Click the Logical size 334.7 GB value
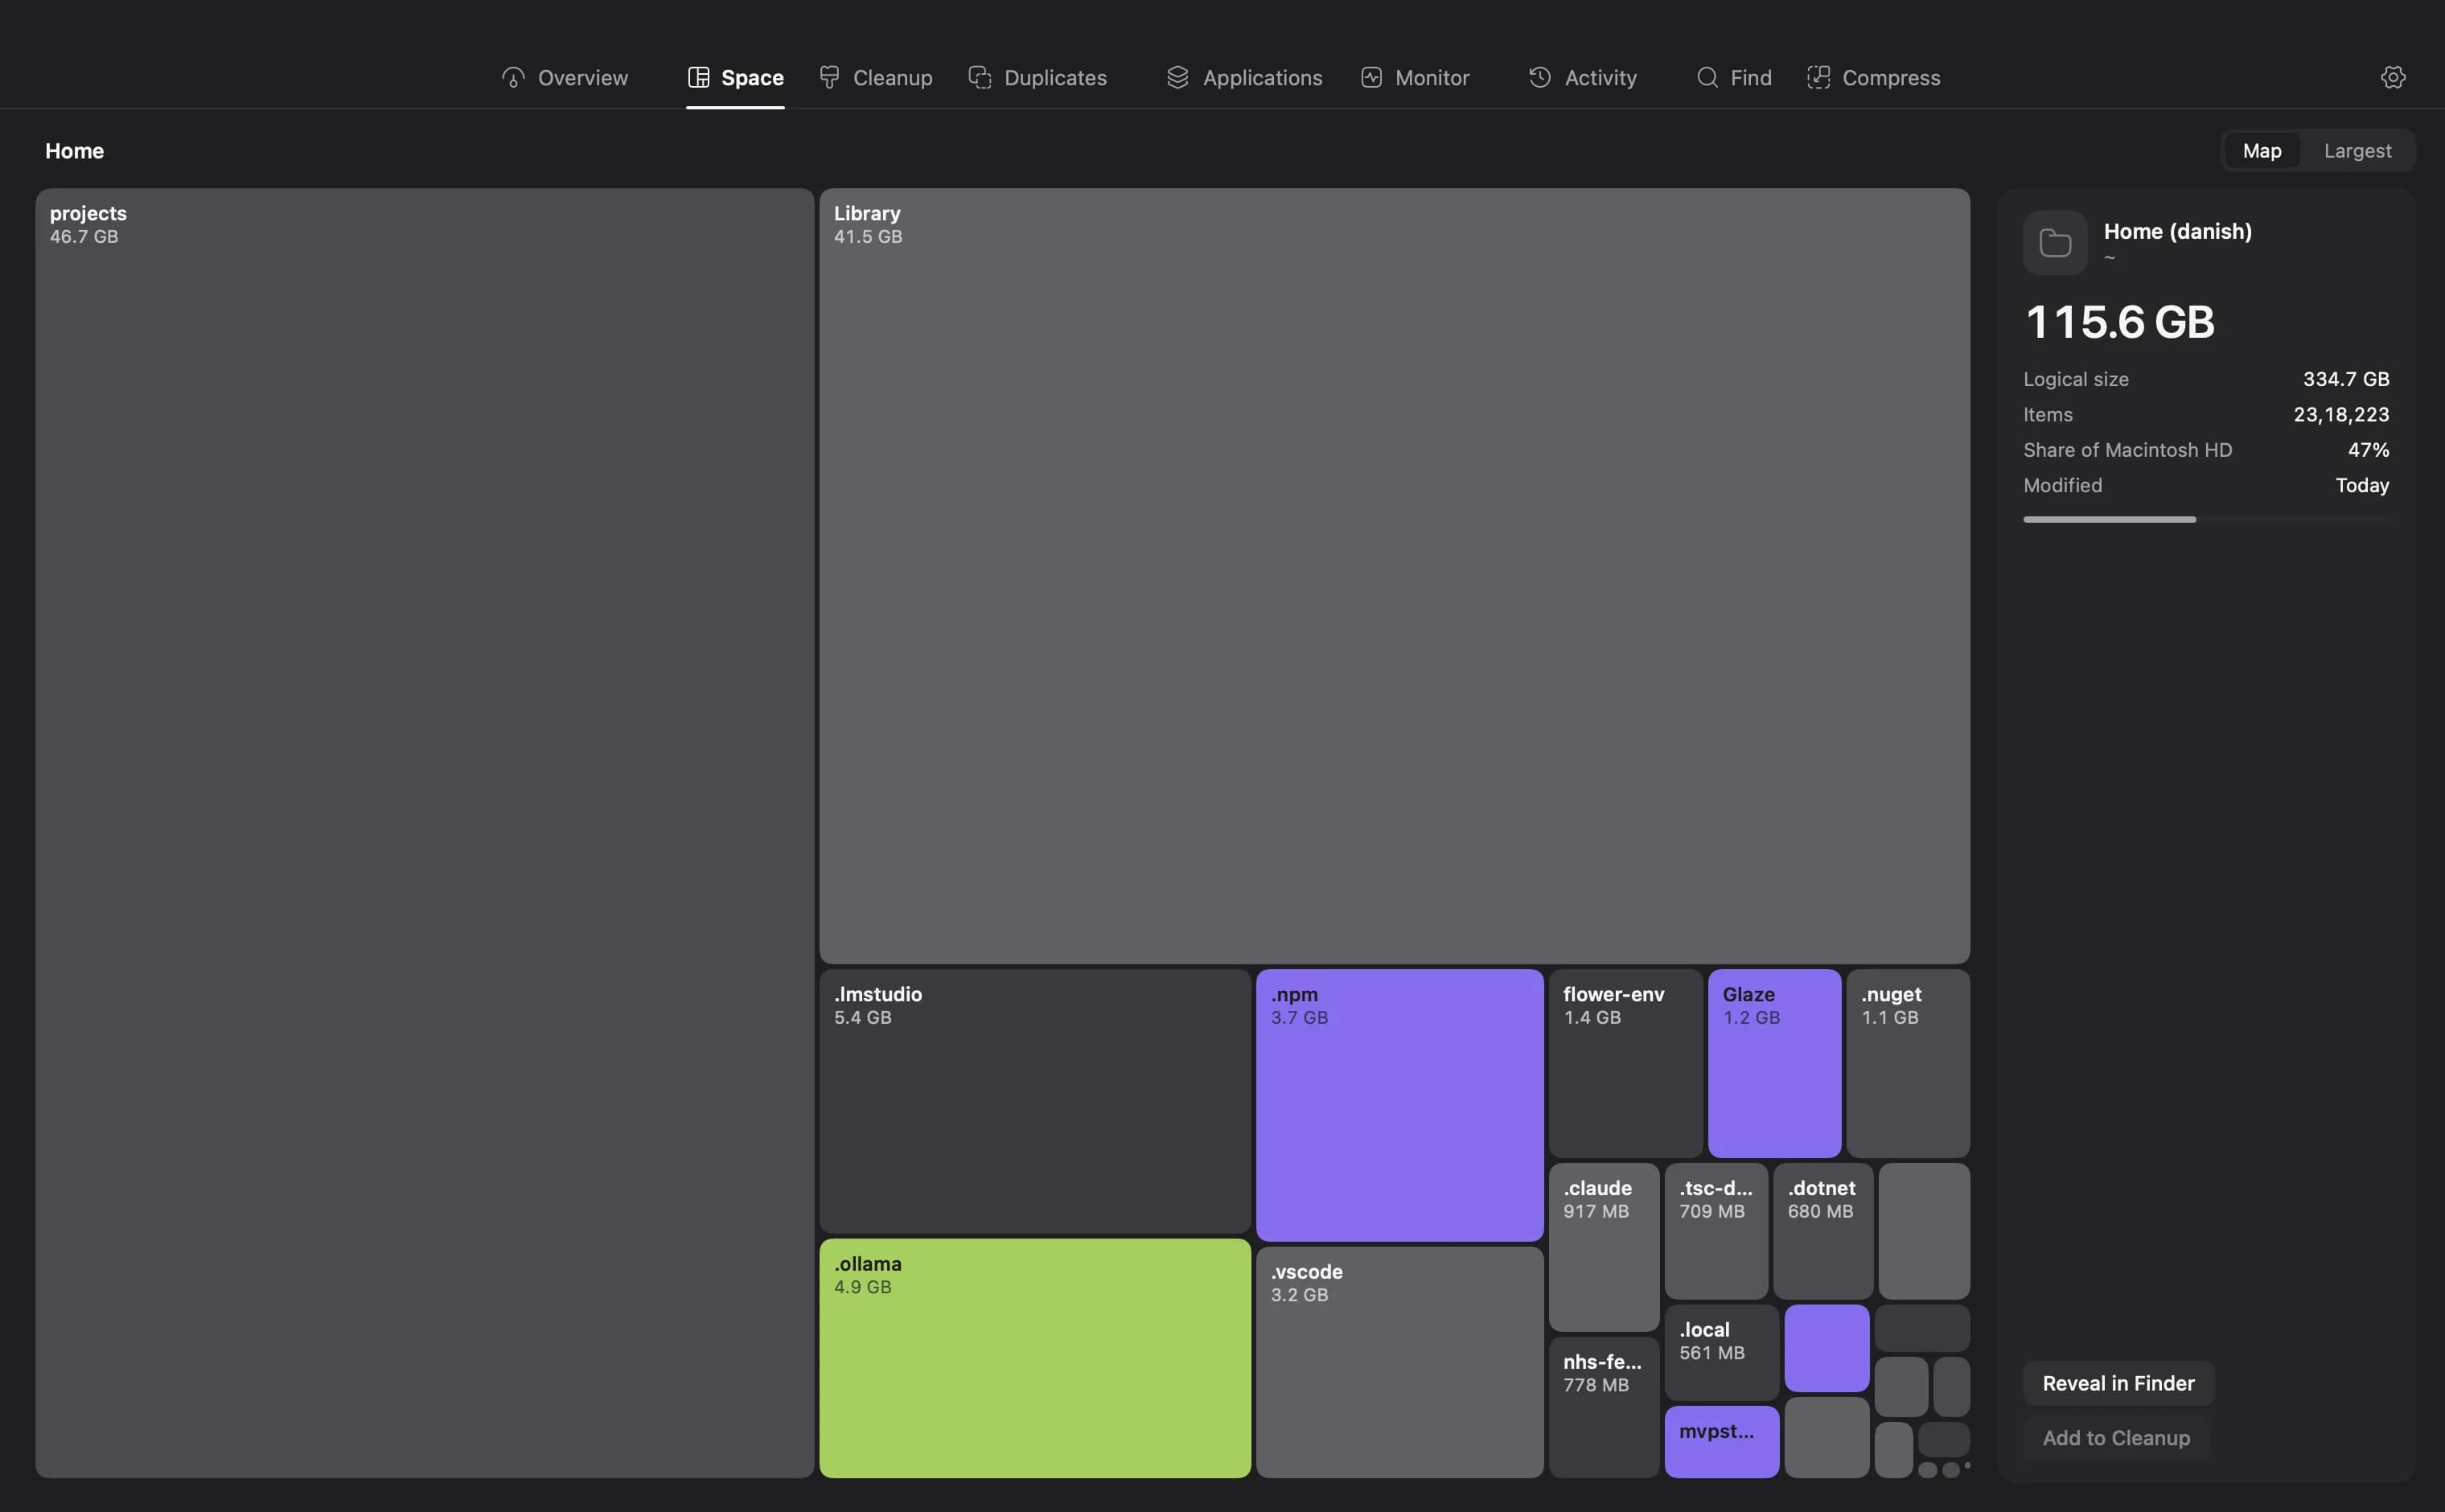This screenshot has width=2445, height=1512. click(x=2346, y=379)
